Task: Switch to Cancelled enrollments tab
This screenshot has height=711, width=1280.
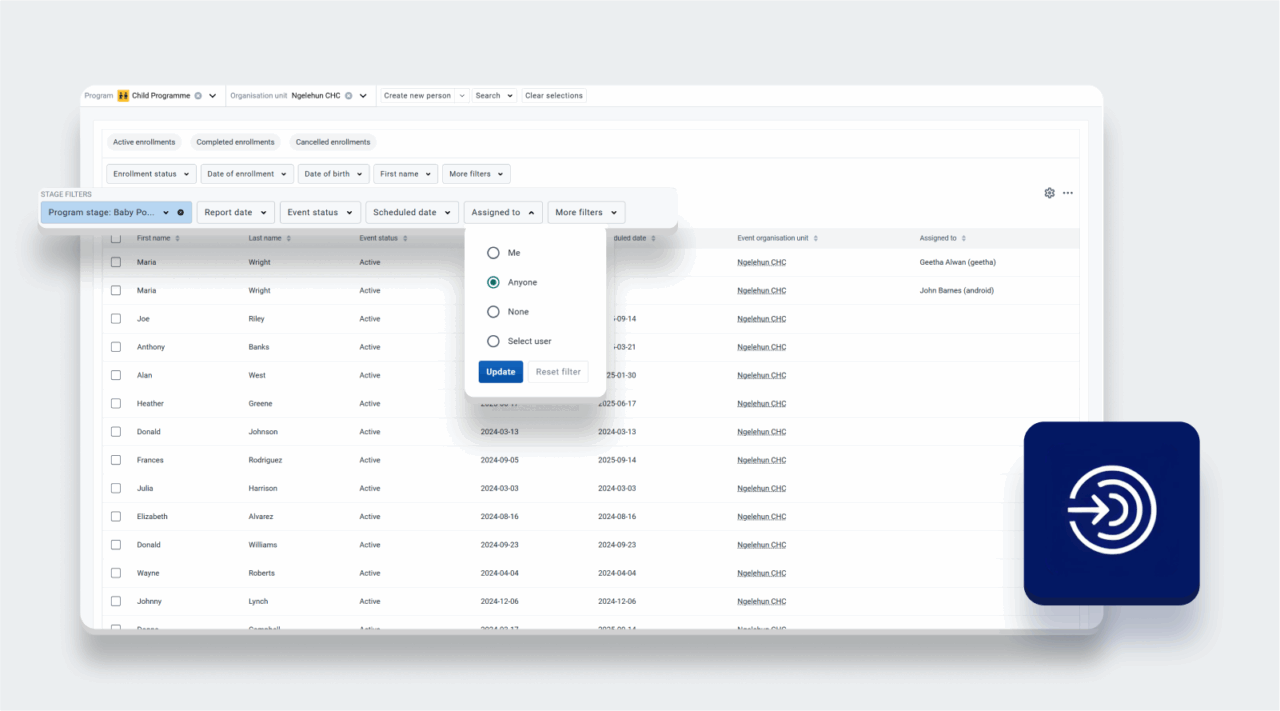Action: point(333,142)
